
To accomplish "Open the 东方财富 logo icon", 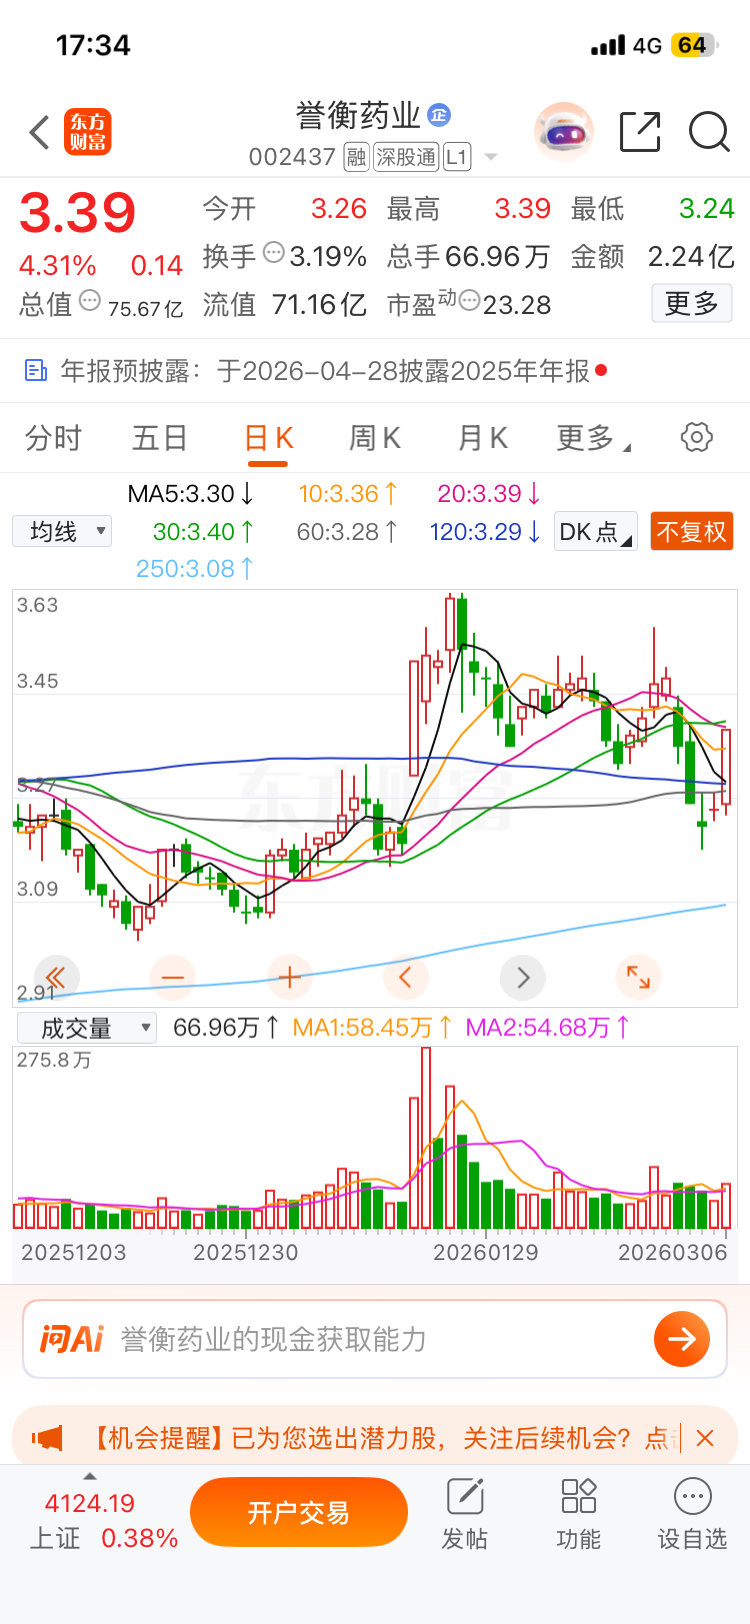I will click(88, 132).
